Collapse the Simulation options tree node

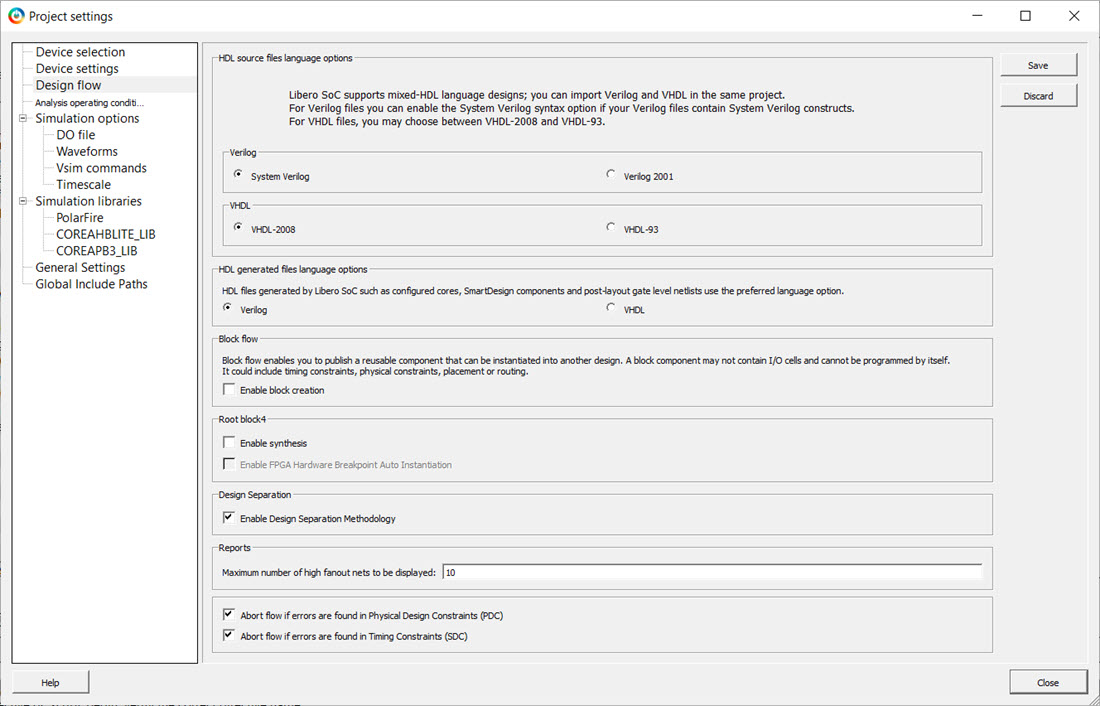click(x=22, y=118)
